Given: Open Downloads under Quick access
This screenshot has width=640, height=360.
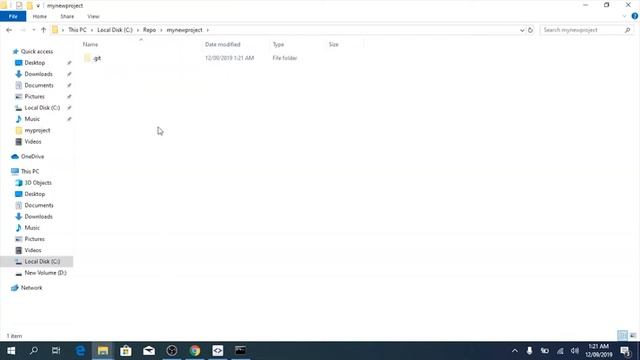Looking at the screenshot, I should tap(38, 74).
